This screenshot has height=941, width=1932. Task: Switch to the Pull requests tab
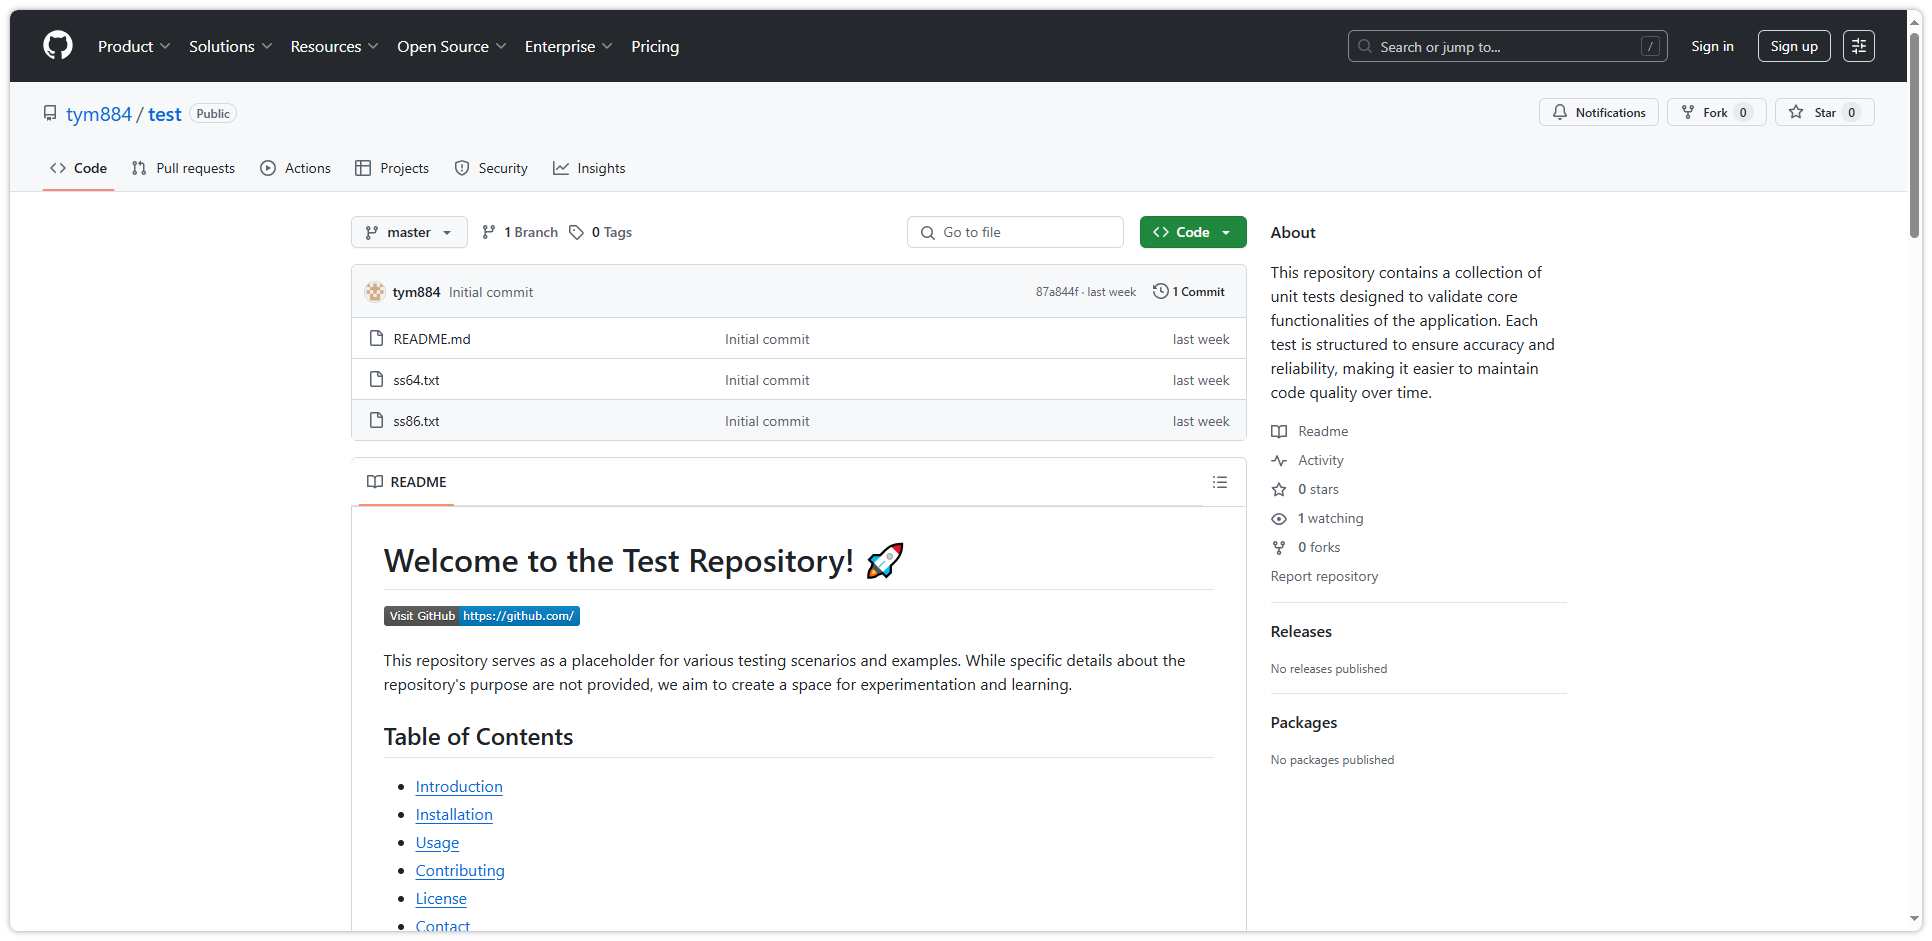coord(184,168)
